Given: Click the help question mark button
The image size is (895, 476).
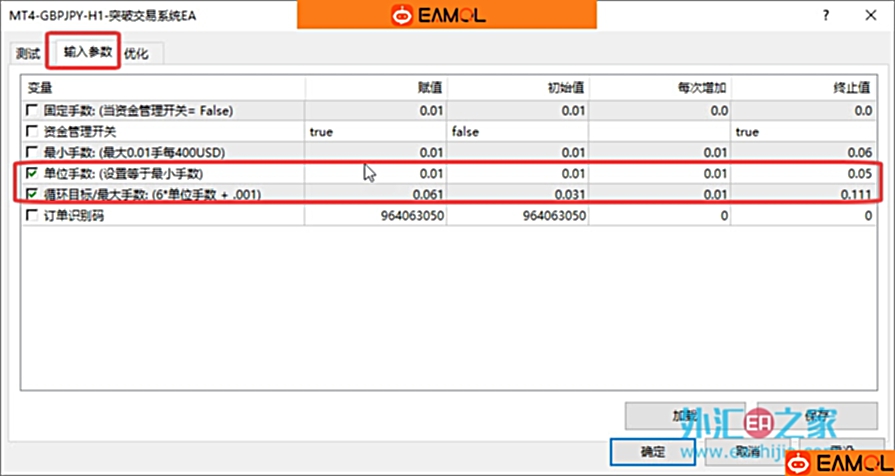Looking at the screenshot, I should pos(825,16).
